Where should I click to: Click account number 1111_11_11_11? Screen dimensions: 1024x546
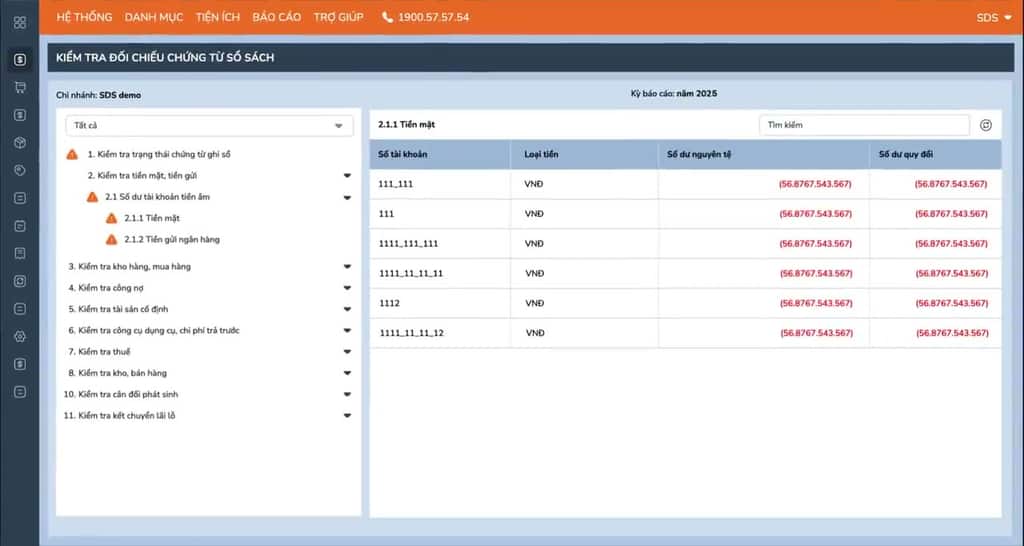click(x=411, y=274)
